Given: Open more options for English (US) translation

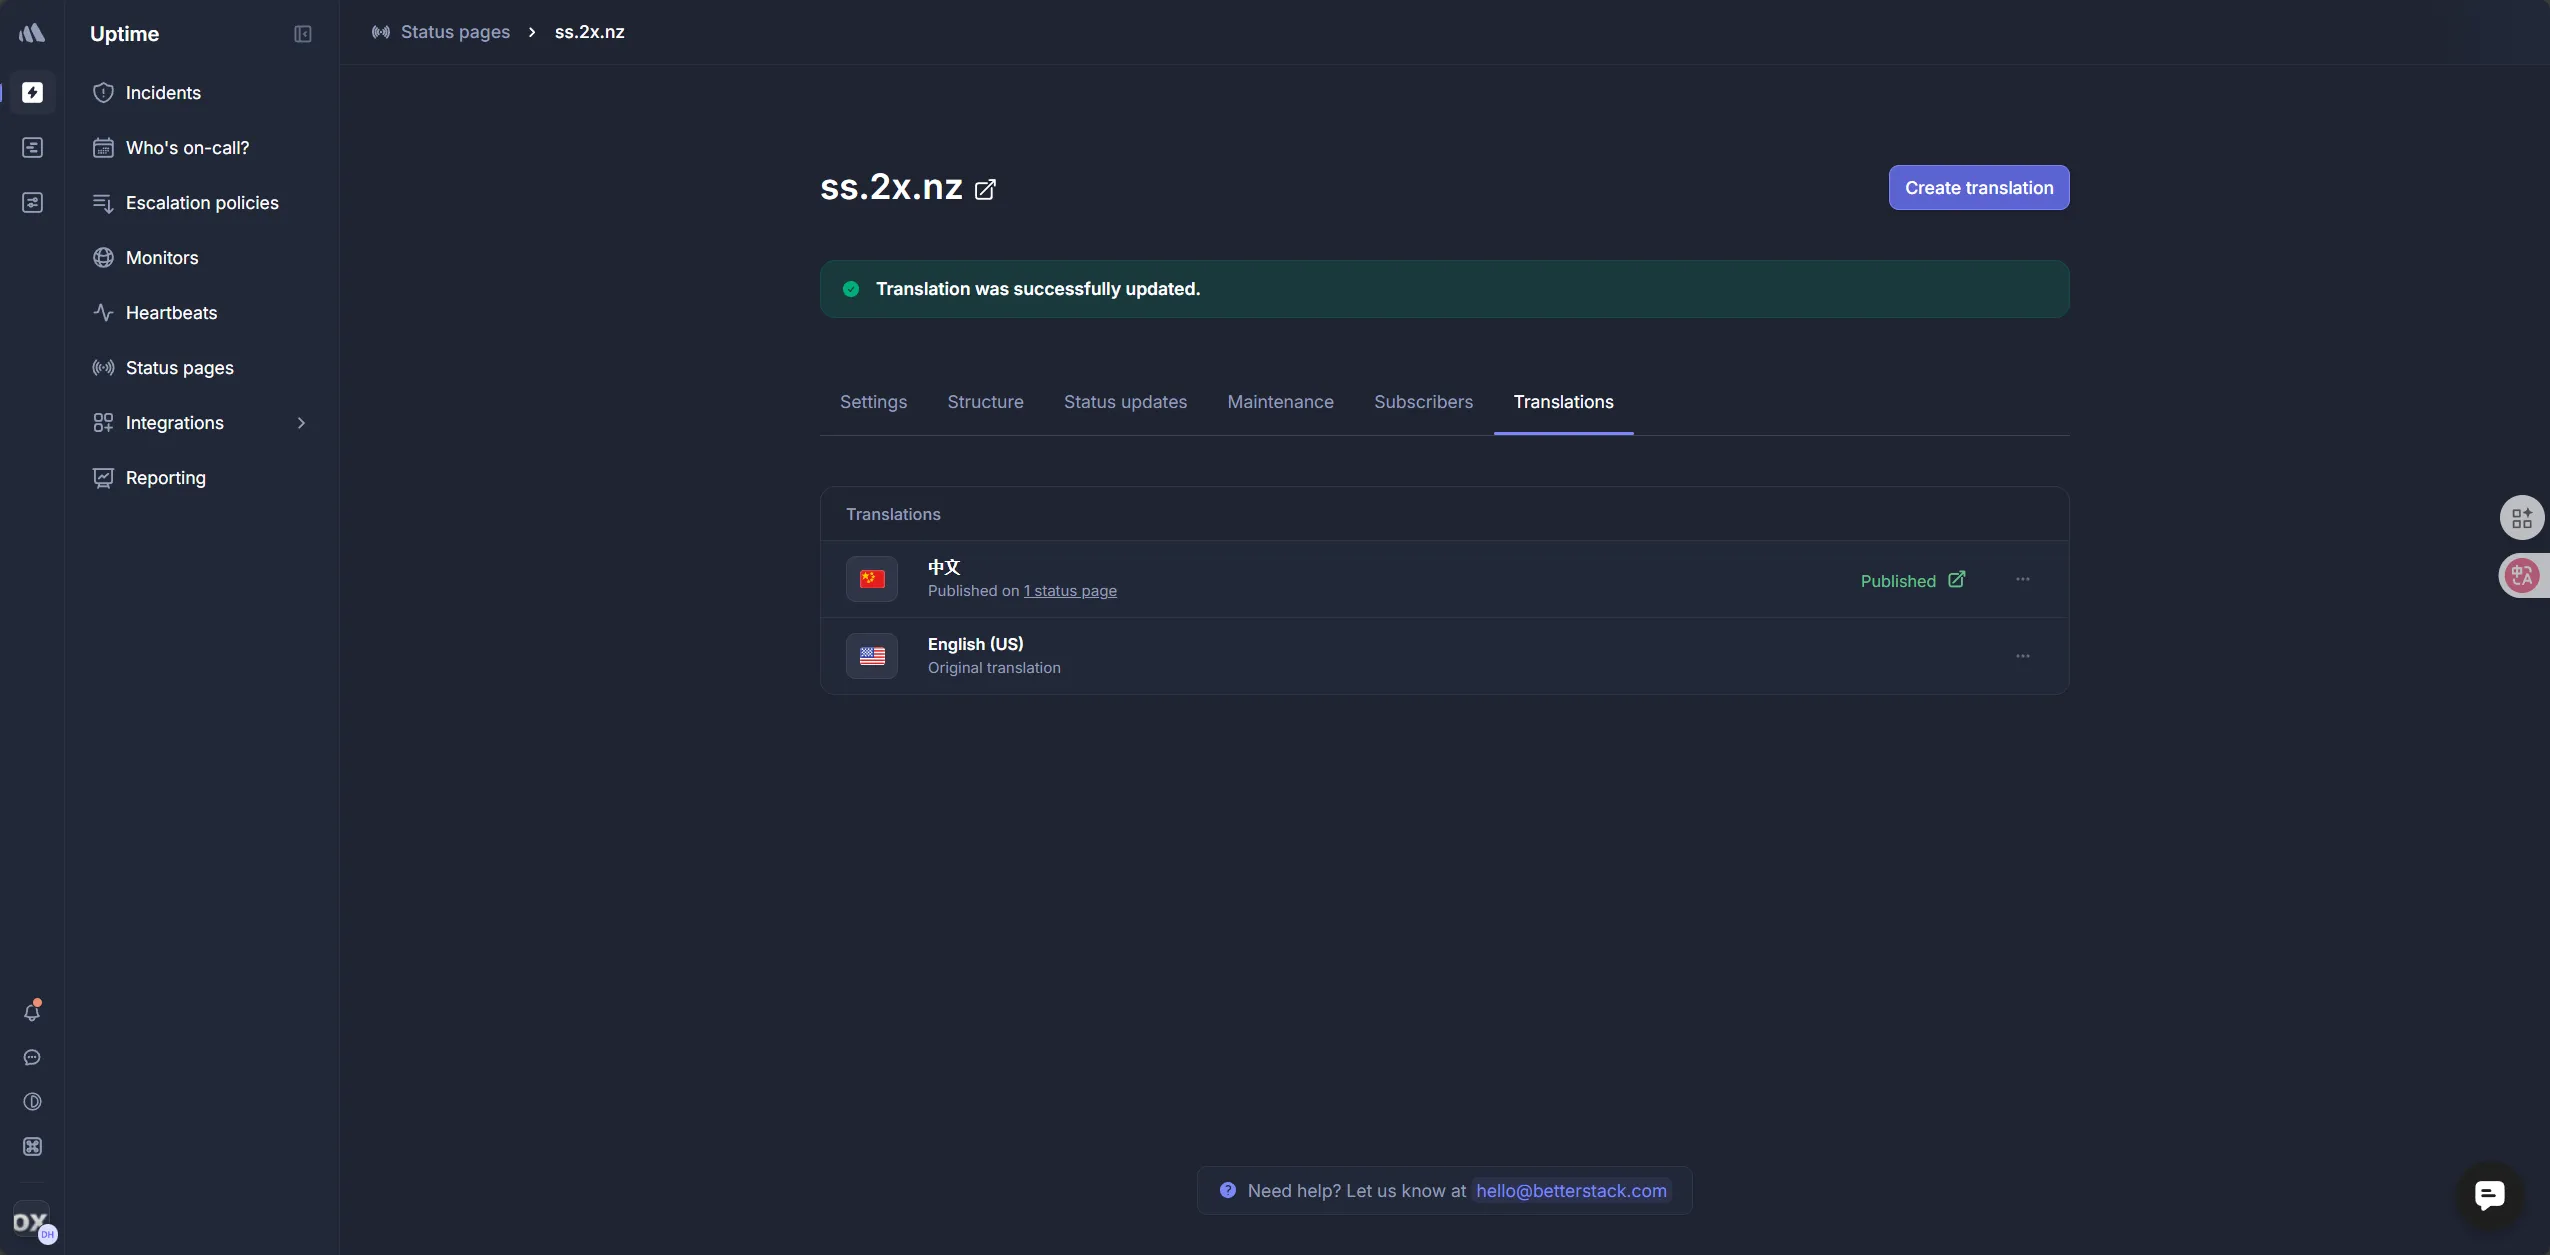Looking at the screenshot, I should (2023, 657).
